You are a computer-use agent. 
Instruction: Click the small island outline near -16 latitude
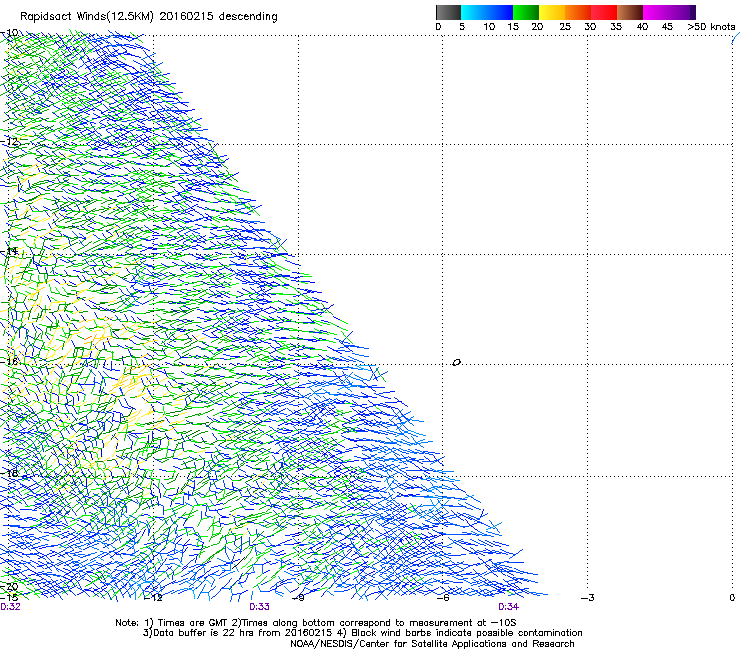pos(456,363)
